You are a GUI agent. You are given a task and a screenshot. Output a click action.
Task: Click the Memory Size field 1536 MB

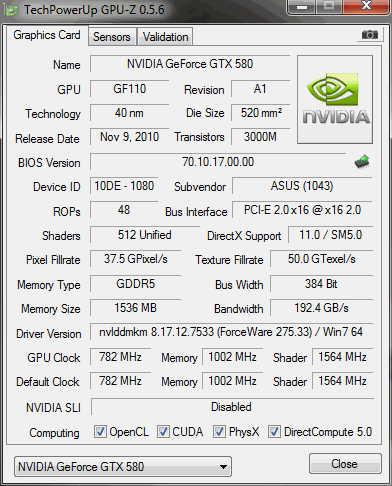click(136, 308)
